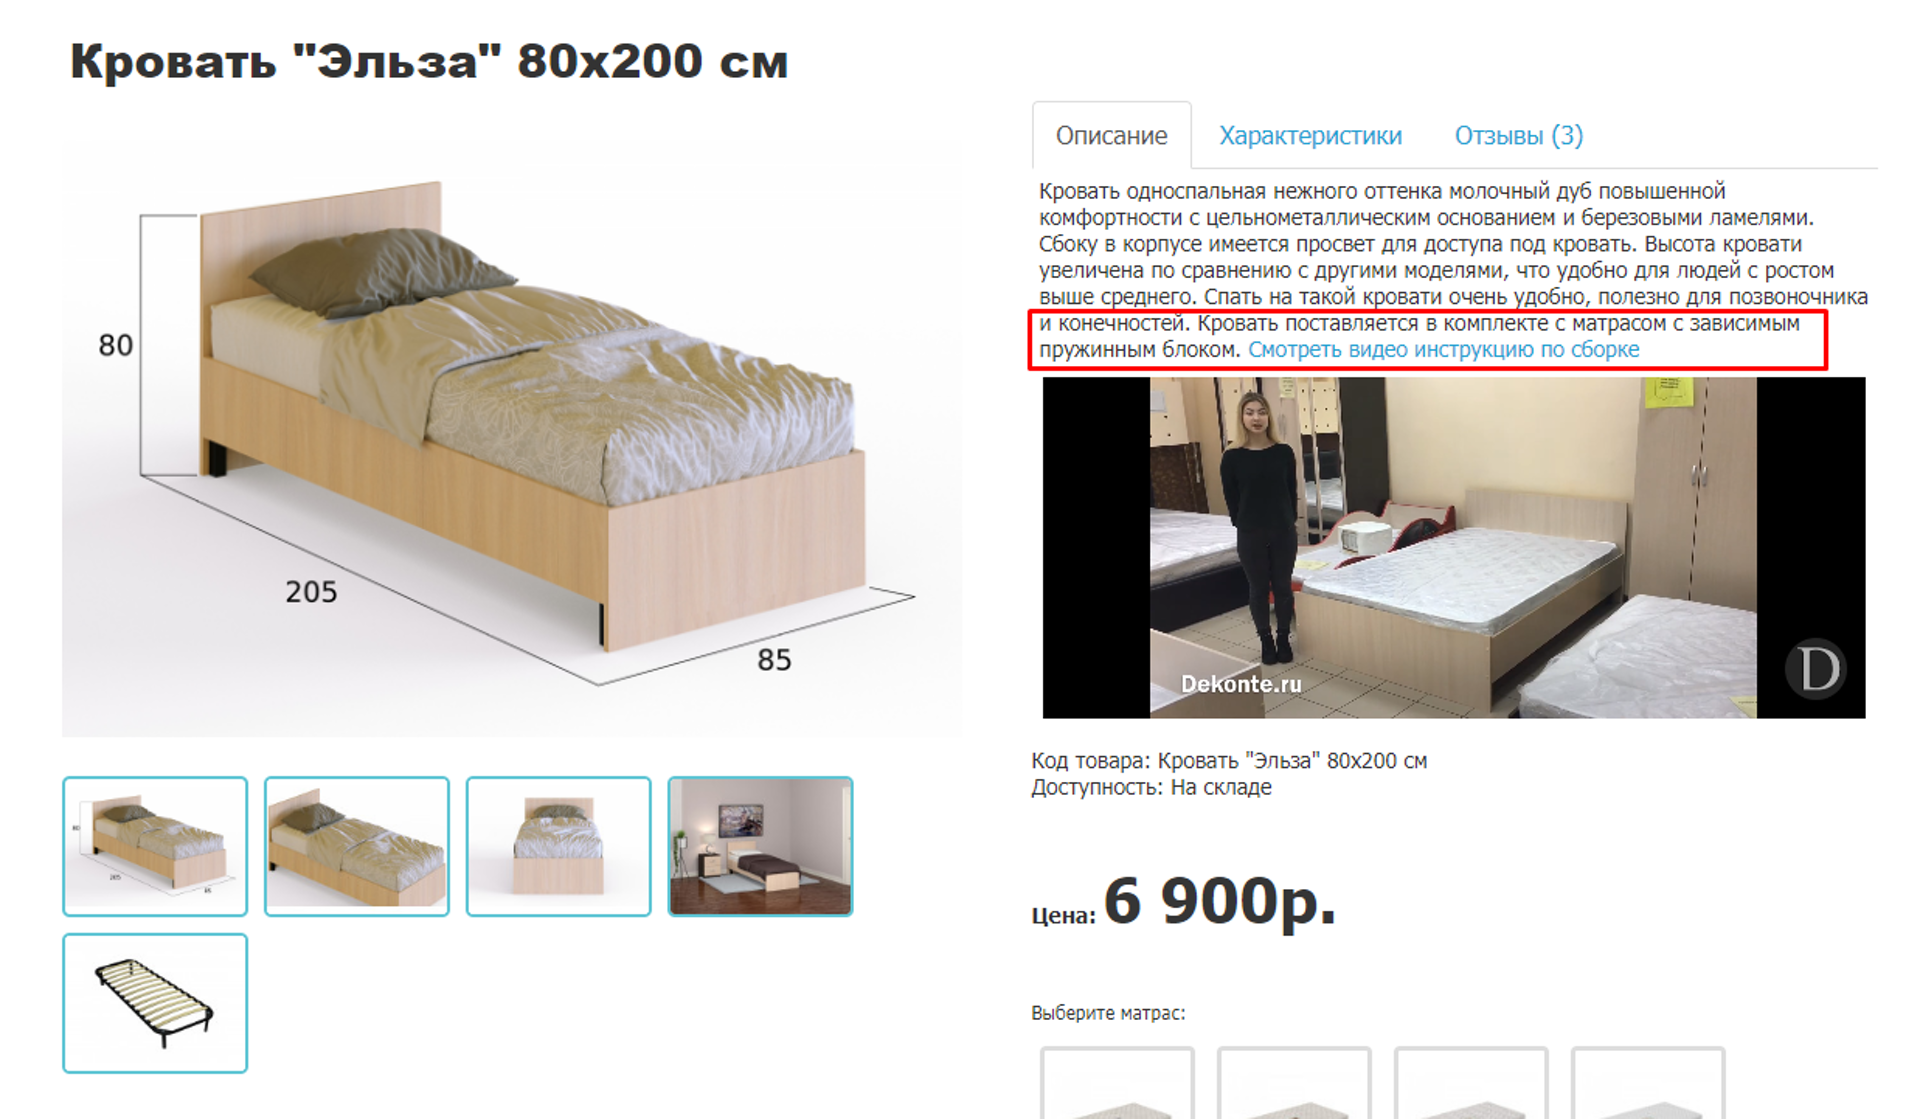Choose the second mattress option

tap(1294, 1083)
